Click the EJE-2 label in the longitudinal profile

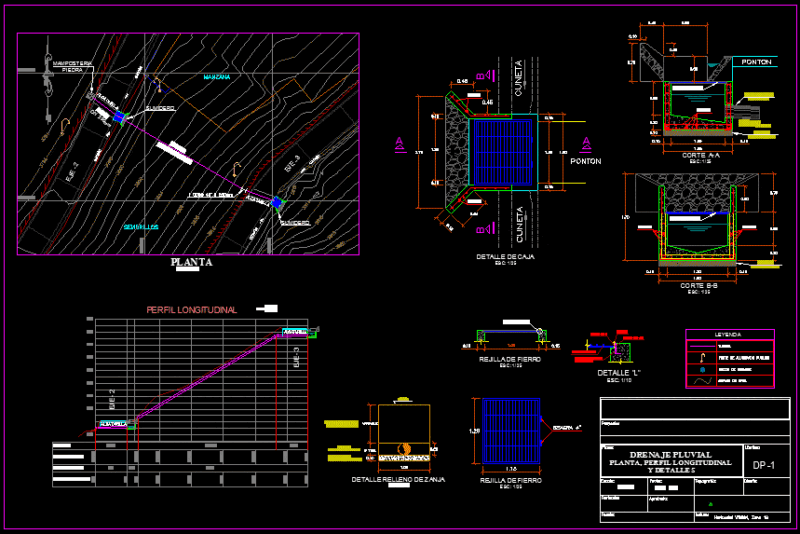(112, 399)
